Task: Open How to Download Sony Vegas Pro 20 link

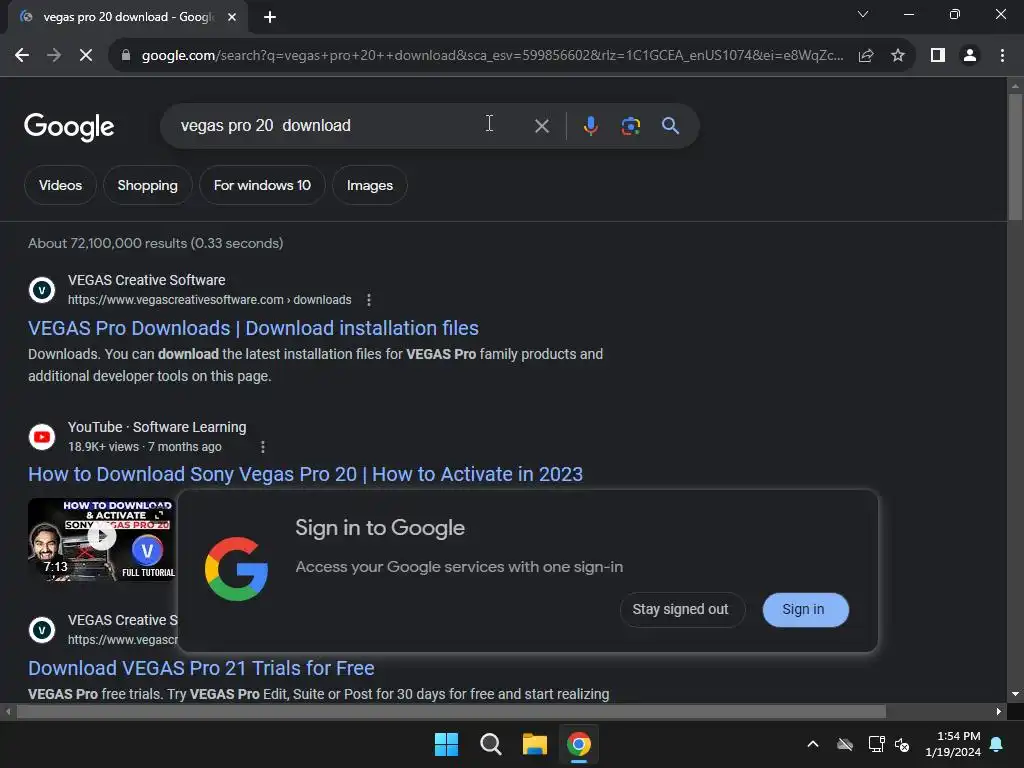Action: click(305, 474)
